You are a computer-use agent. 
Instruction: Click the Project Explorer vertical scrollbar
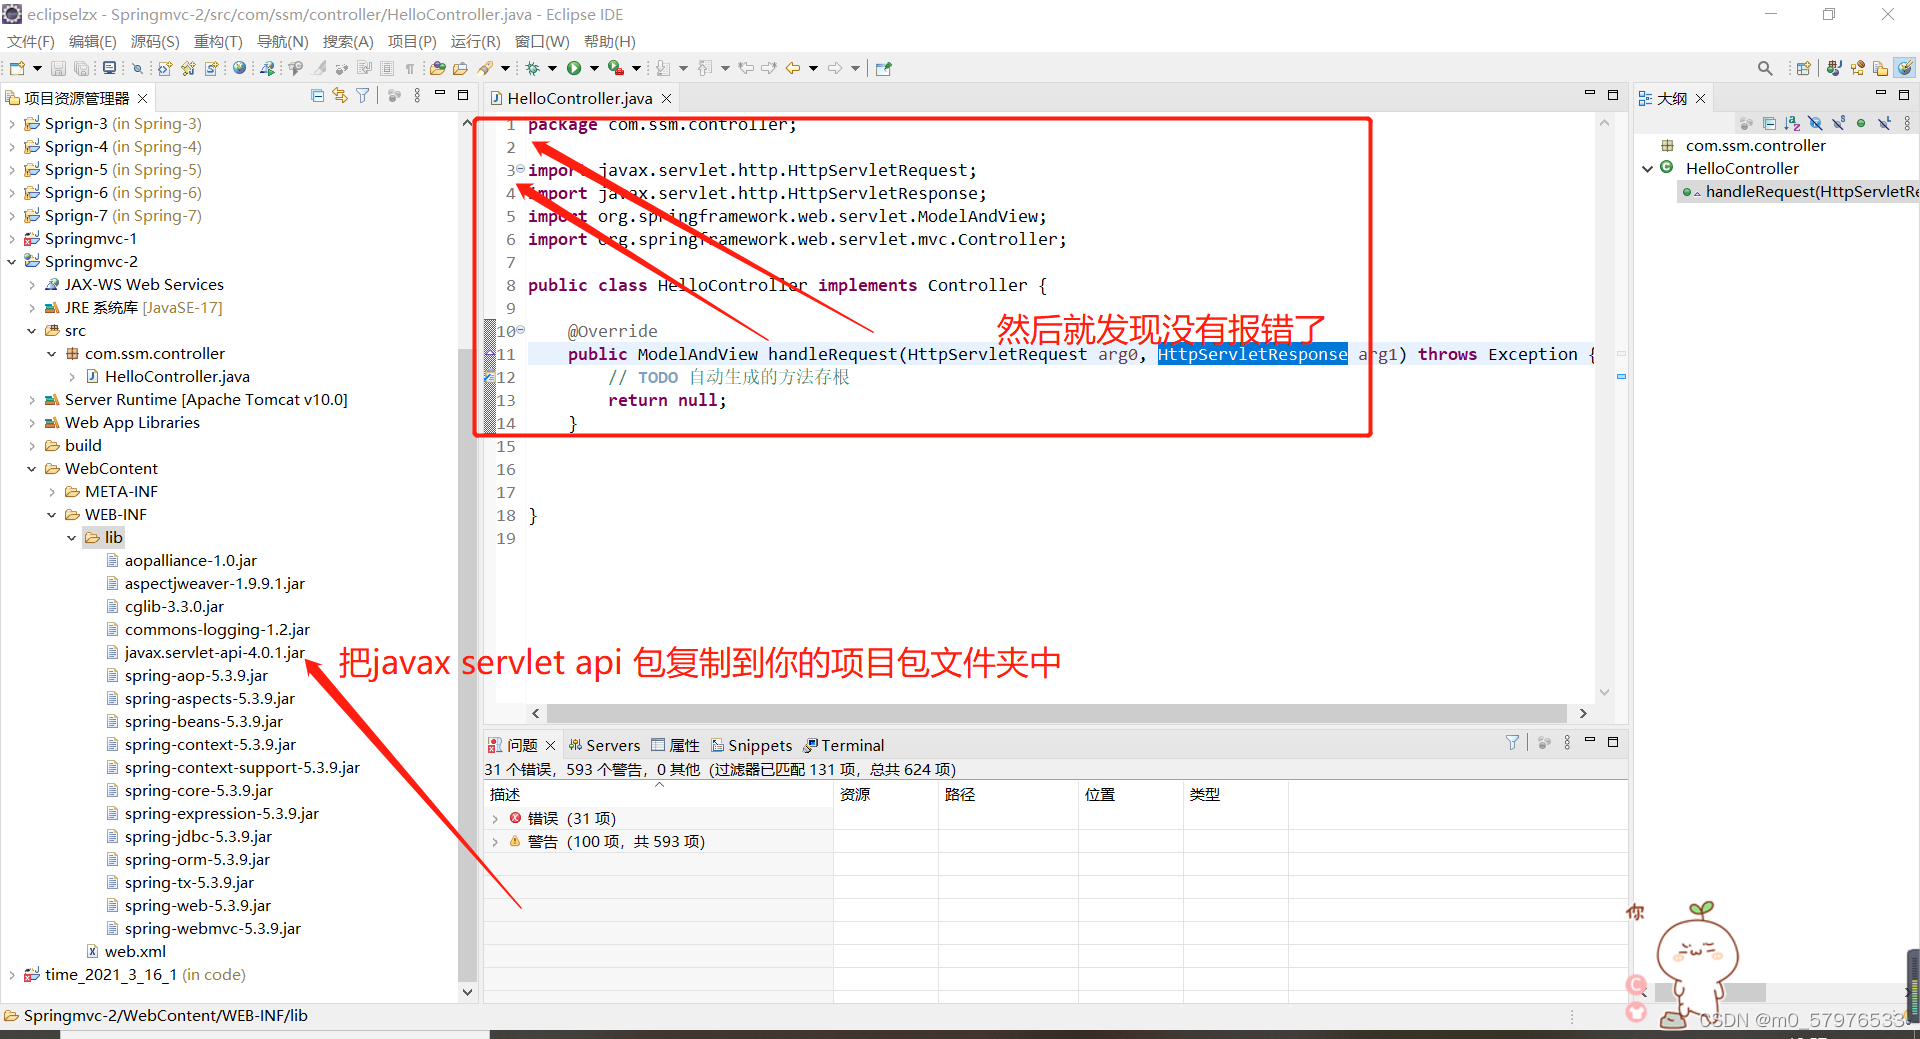click(x=467, y=665)
